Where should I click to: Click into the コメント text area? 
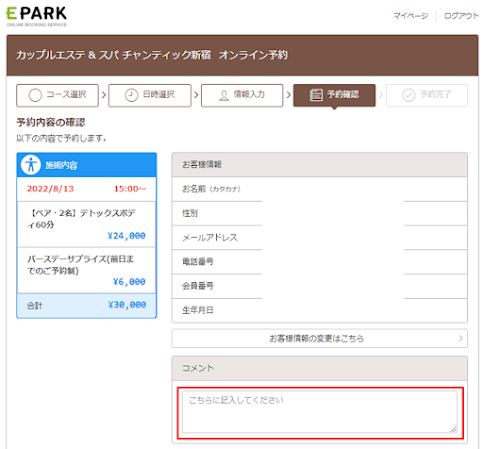point(320,412)
